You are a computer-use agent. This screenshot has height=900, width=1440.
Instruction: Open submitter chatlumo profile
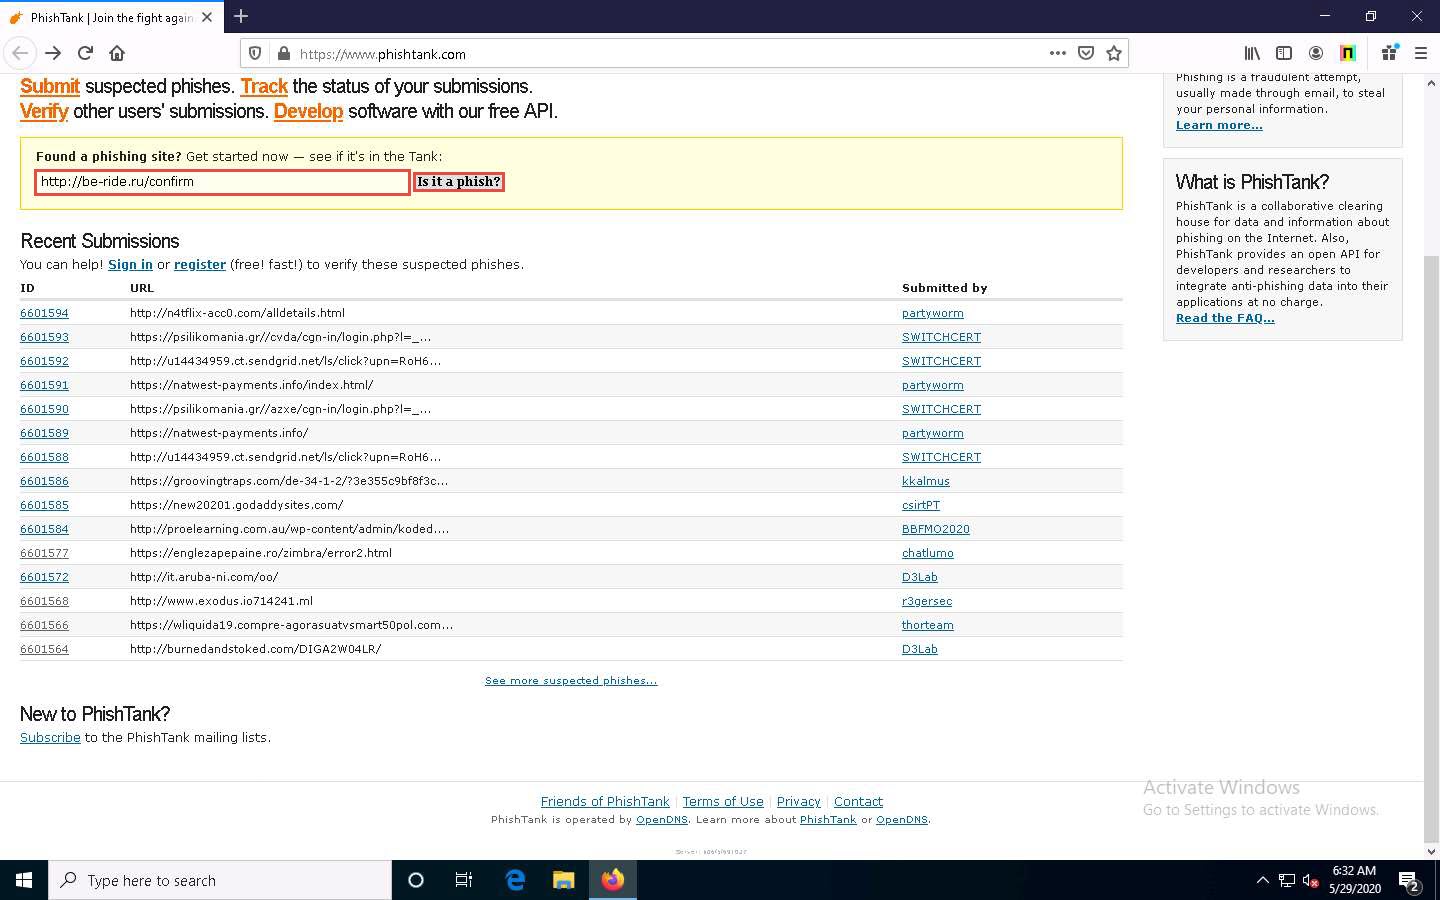pos(928,553)
